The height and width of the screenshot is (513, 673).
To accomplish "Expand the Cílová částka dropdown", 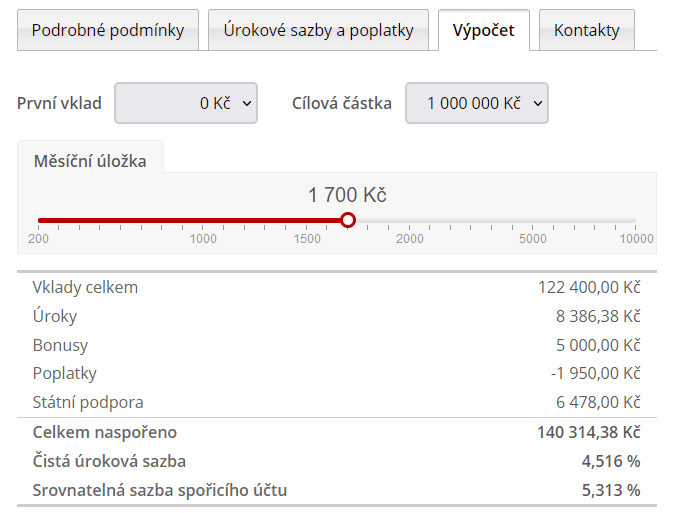I will click(477, 103).
